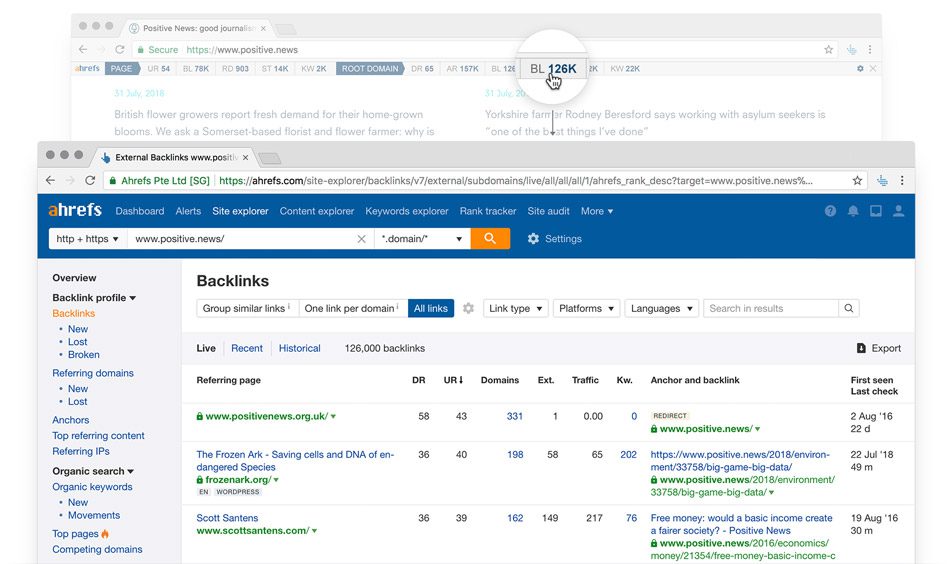Open the Languages filter dropdown
The image size is (952, 564).
[x=661, y=308]
